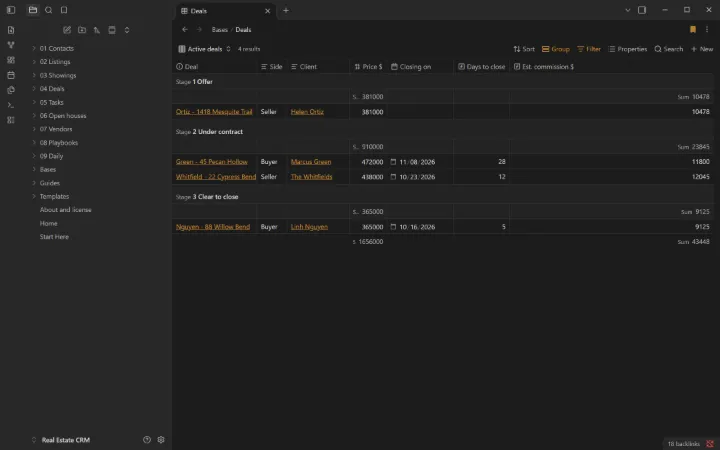Expand the 02 Listings folder
This screenshot has height=450, width=720.
click(x=55, y=62)
